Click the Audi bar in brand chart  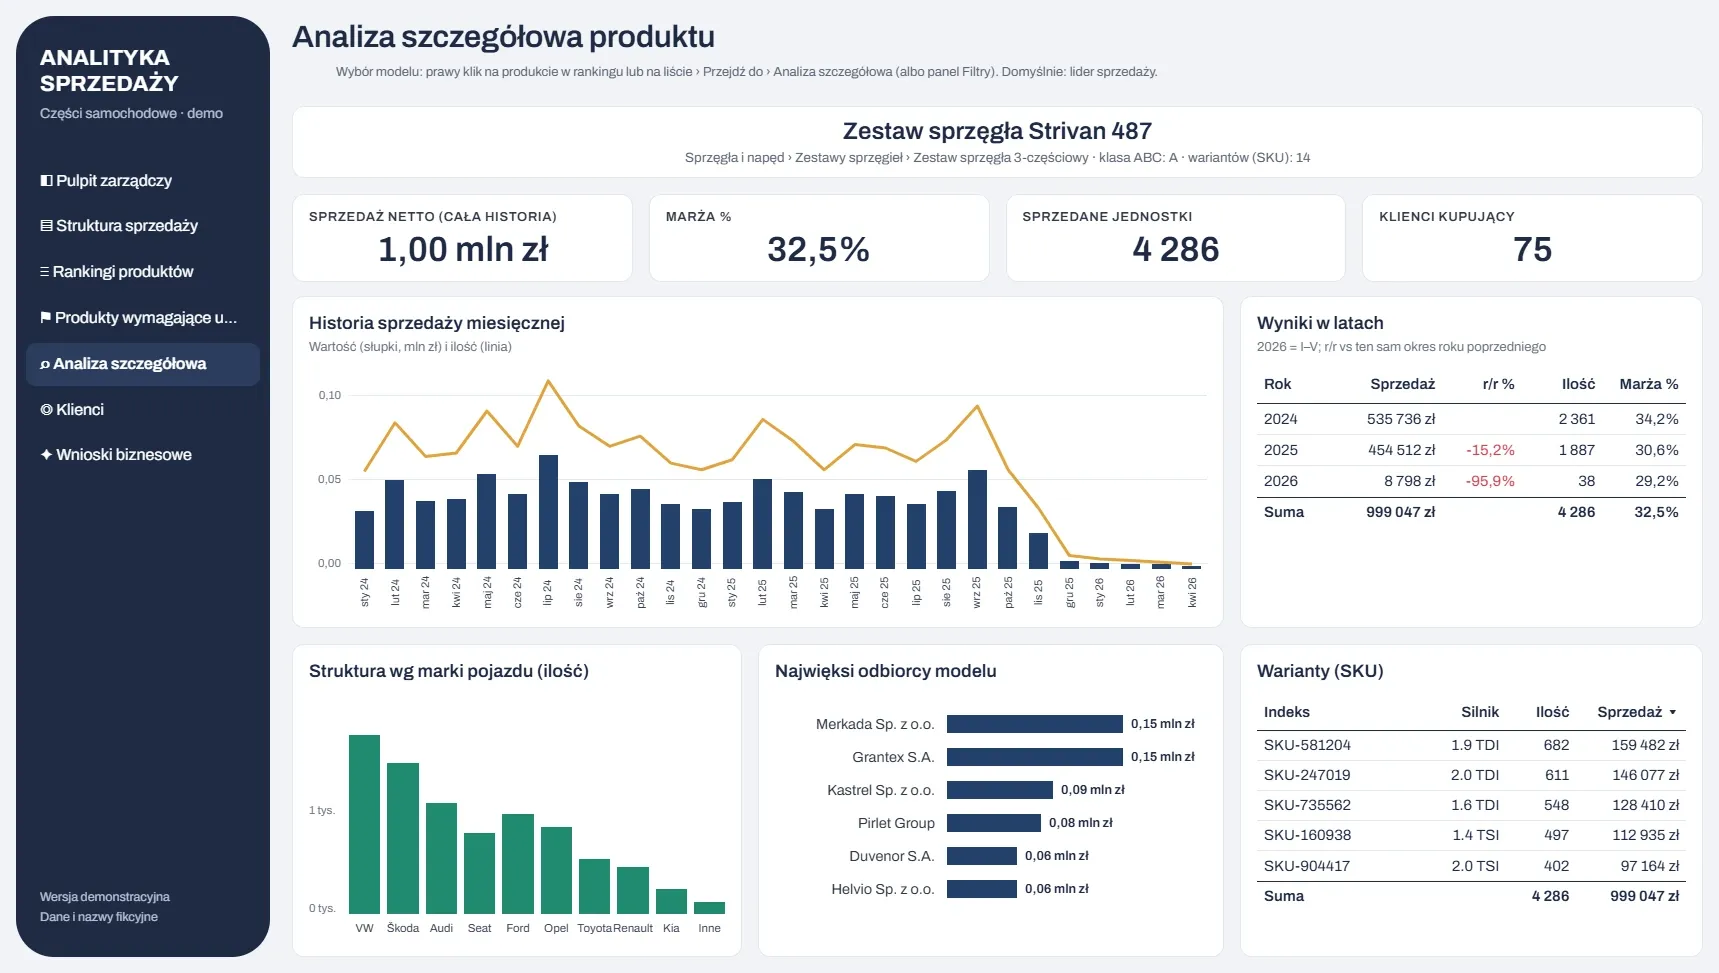pyautogui.click(x=441, y=858)
